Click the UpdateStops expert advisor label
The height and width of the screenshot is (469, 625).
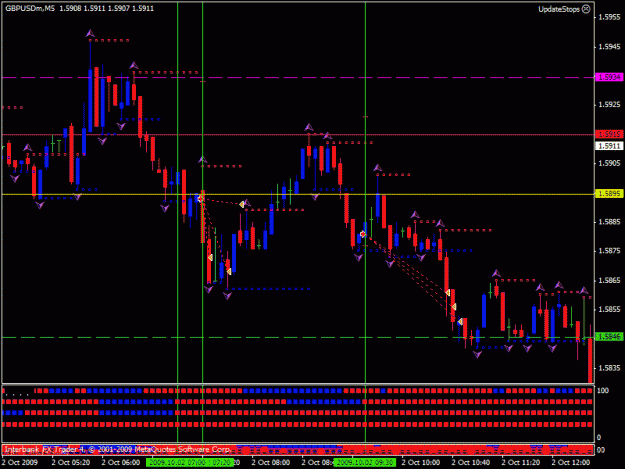(559, 9)
